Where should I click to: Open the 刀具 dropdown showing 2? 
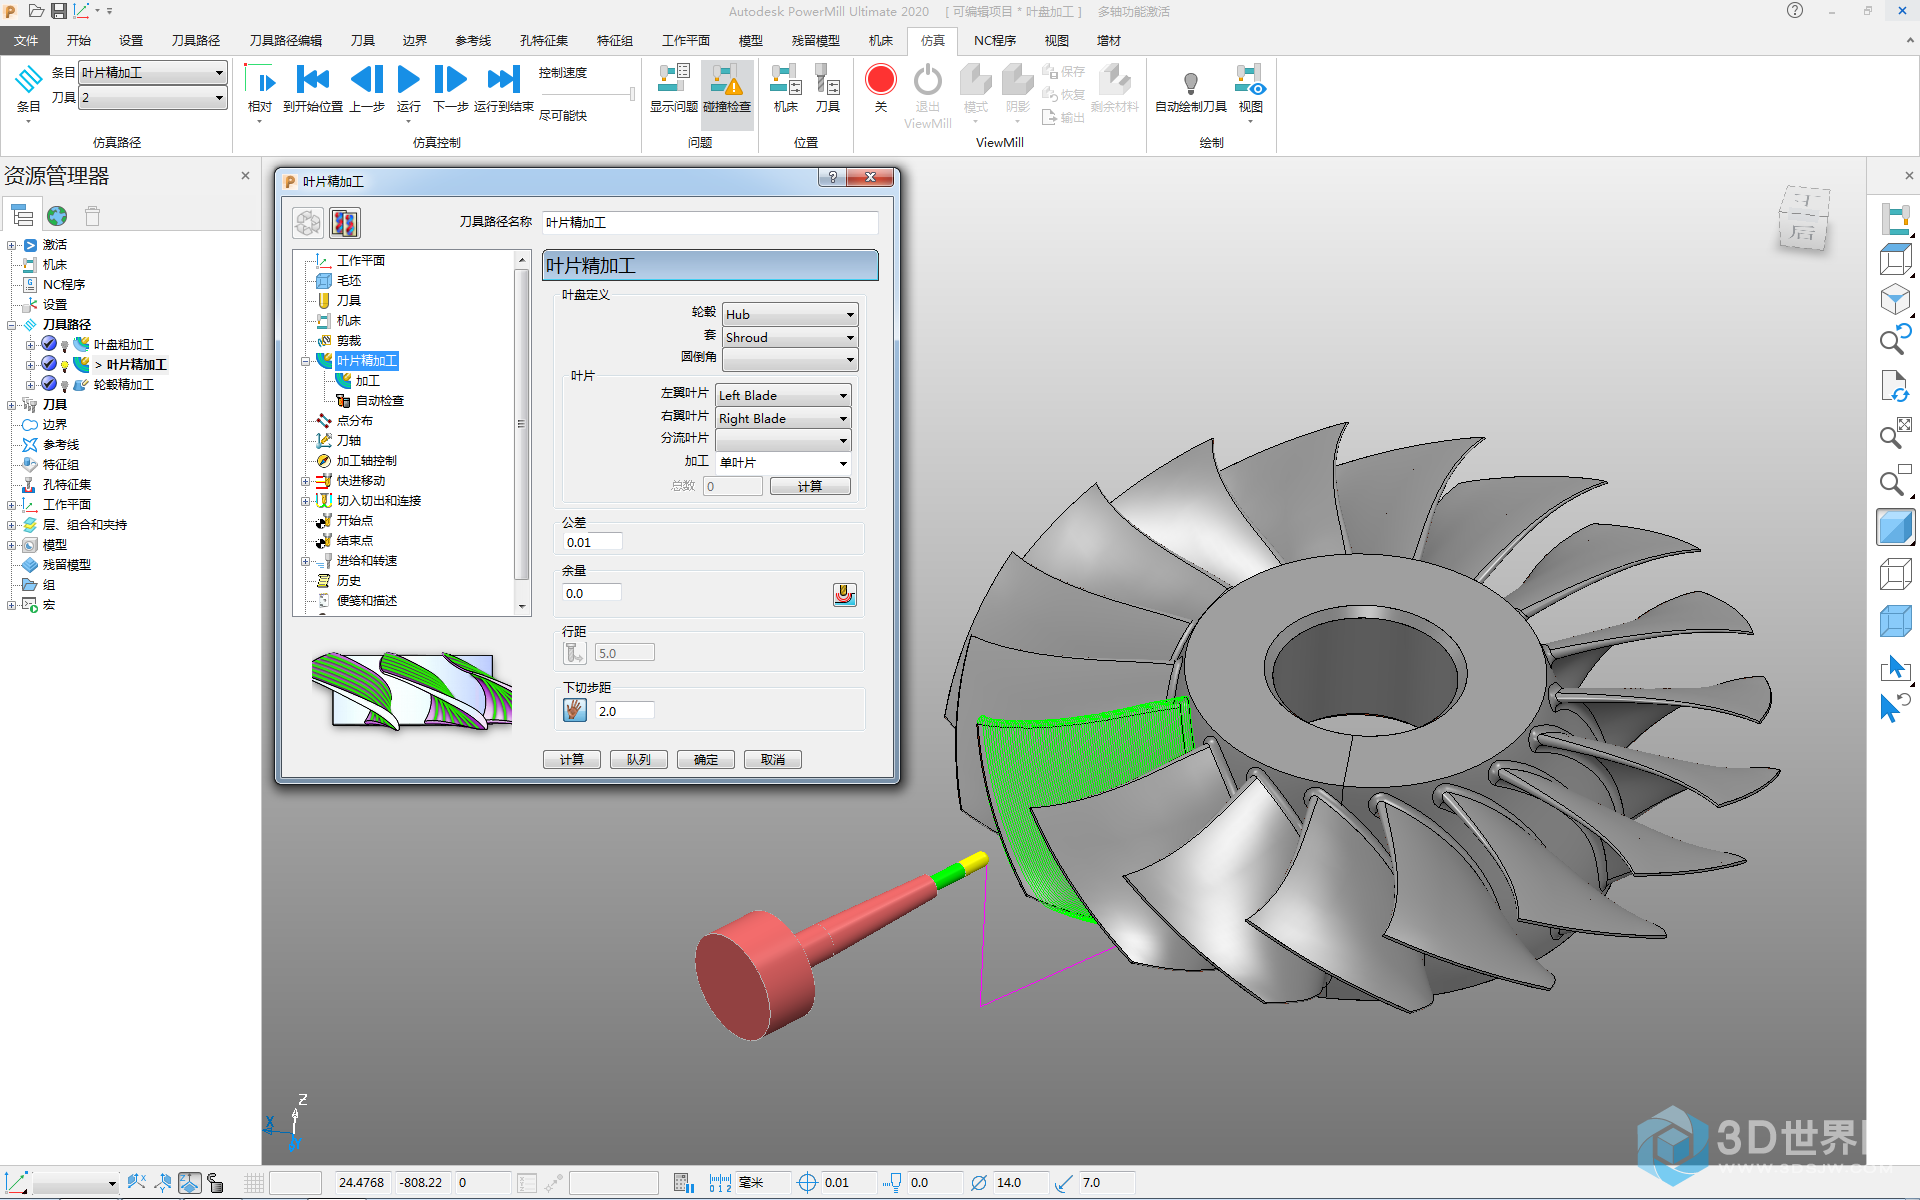[x=153, y=97]
